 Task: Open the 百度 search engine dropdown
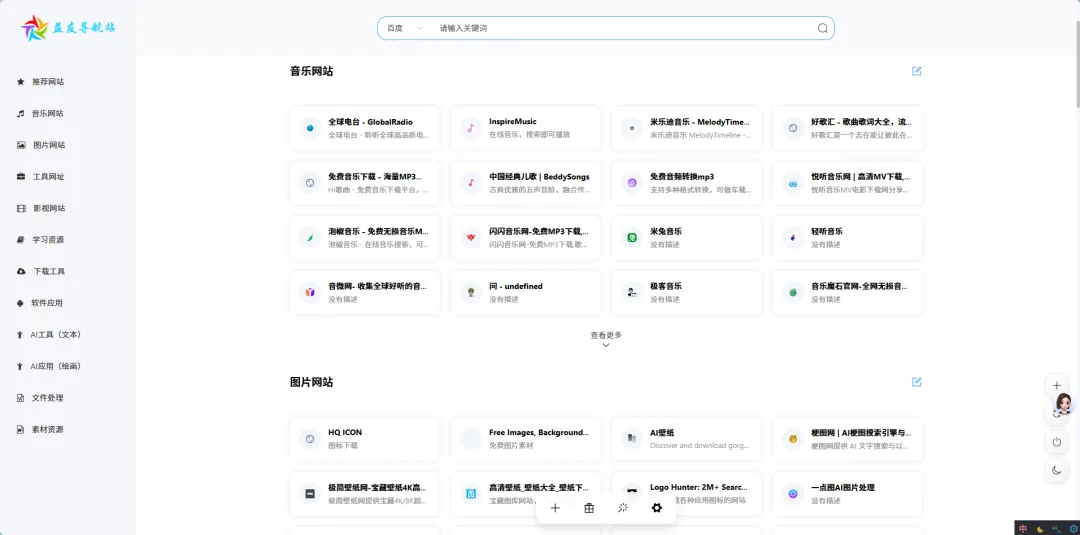point(405,28)
